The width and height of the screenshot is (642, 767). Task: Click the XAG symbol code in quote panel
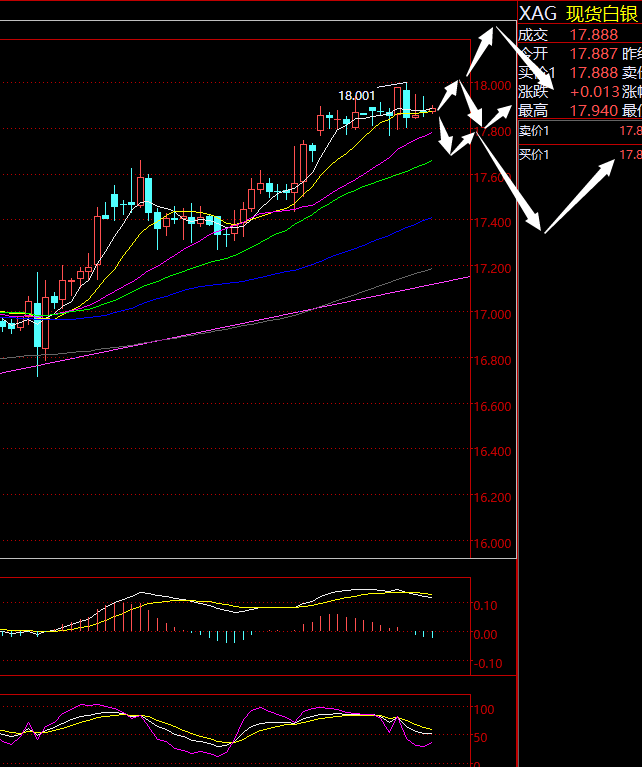[x=538, y=14]
